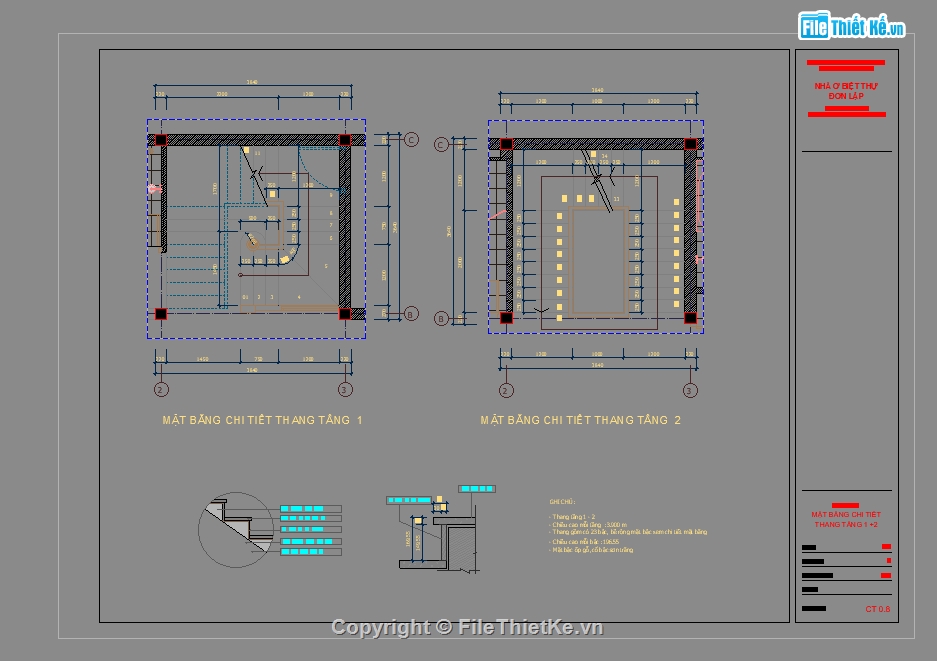Select the note mentioning 23 bậc
Viewport: 937px width, 661px height.
pos(628,531)
